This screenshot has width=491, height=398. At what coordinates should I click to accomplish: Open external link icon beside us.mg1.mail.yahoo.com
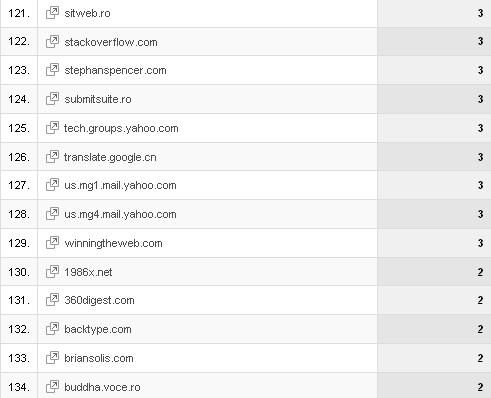52,185
